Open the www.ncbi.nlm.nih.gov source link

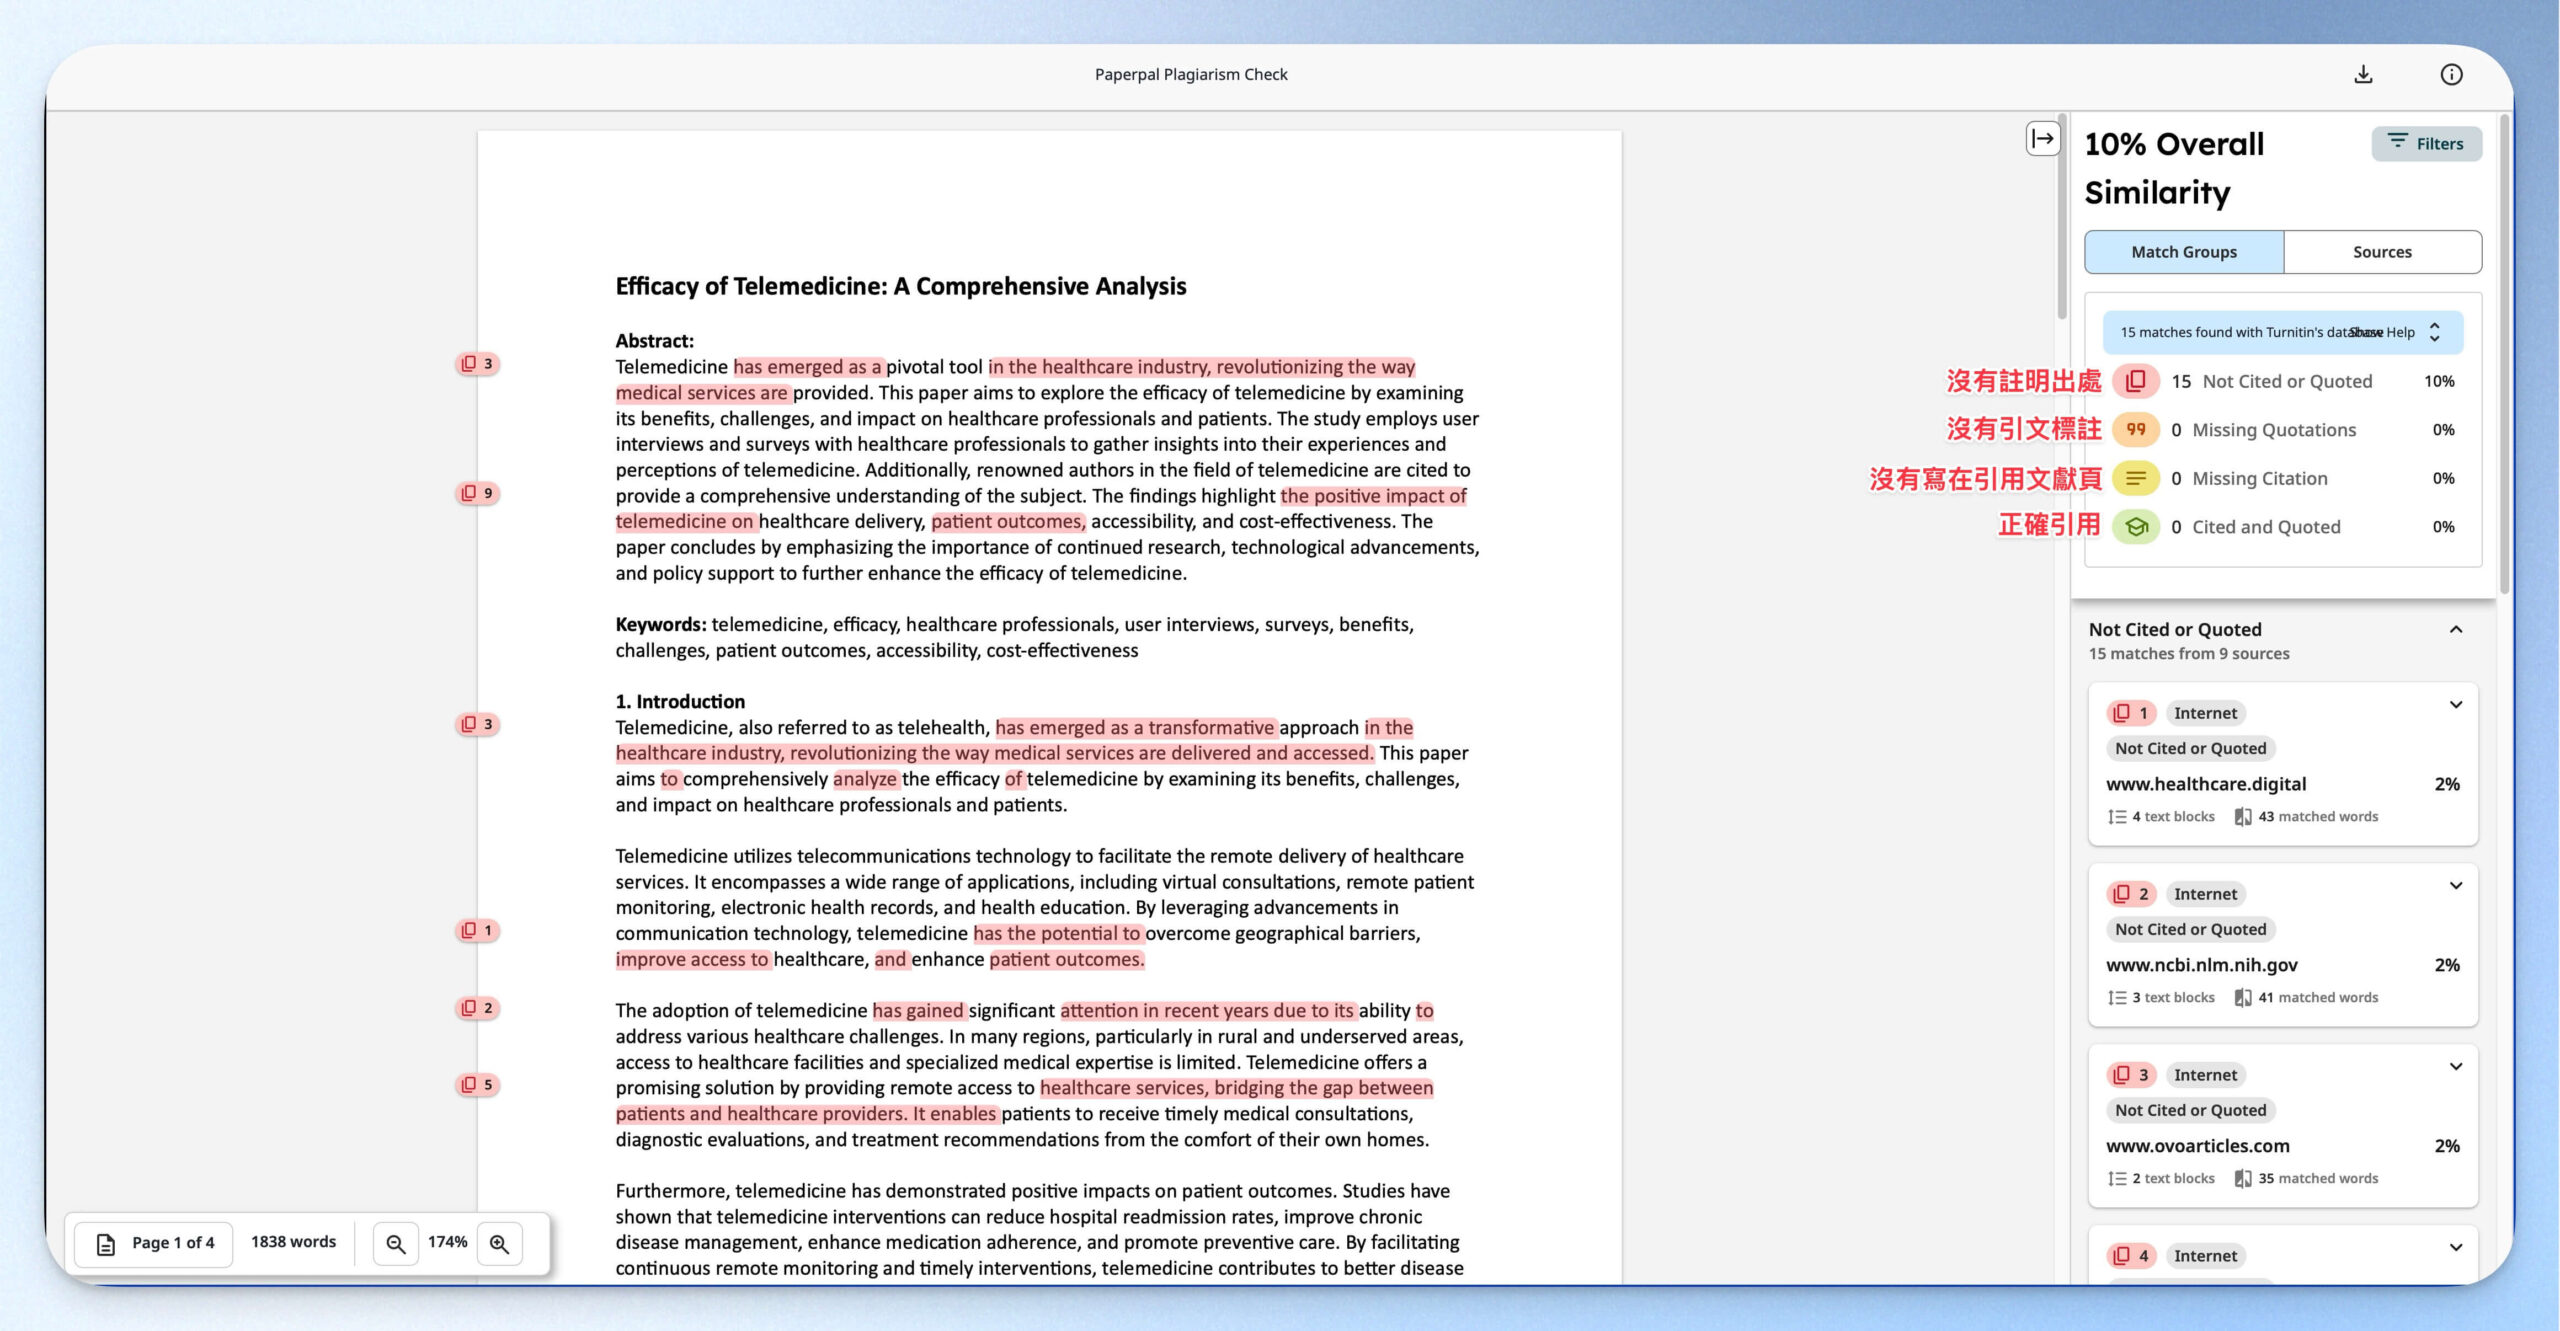pyautogui.click(x=2202, y=965)
